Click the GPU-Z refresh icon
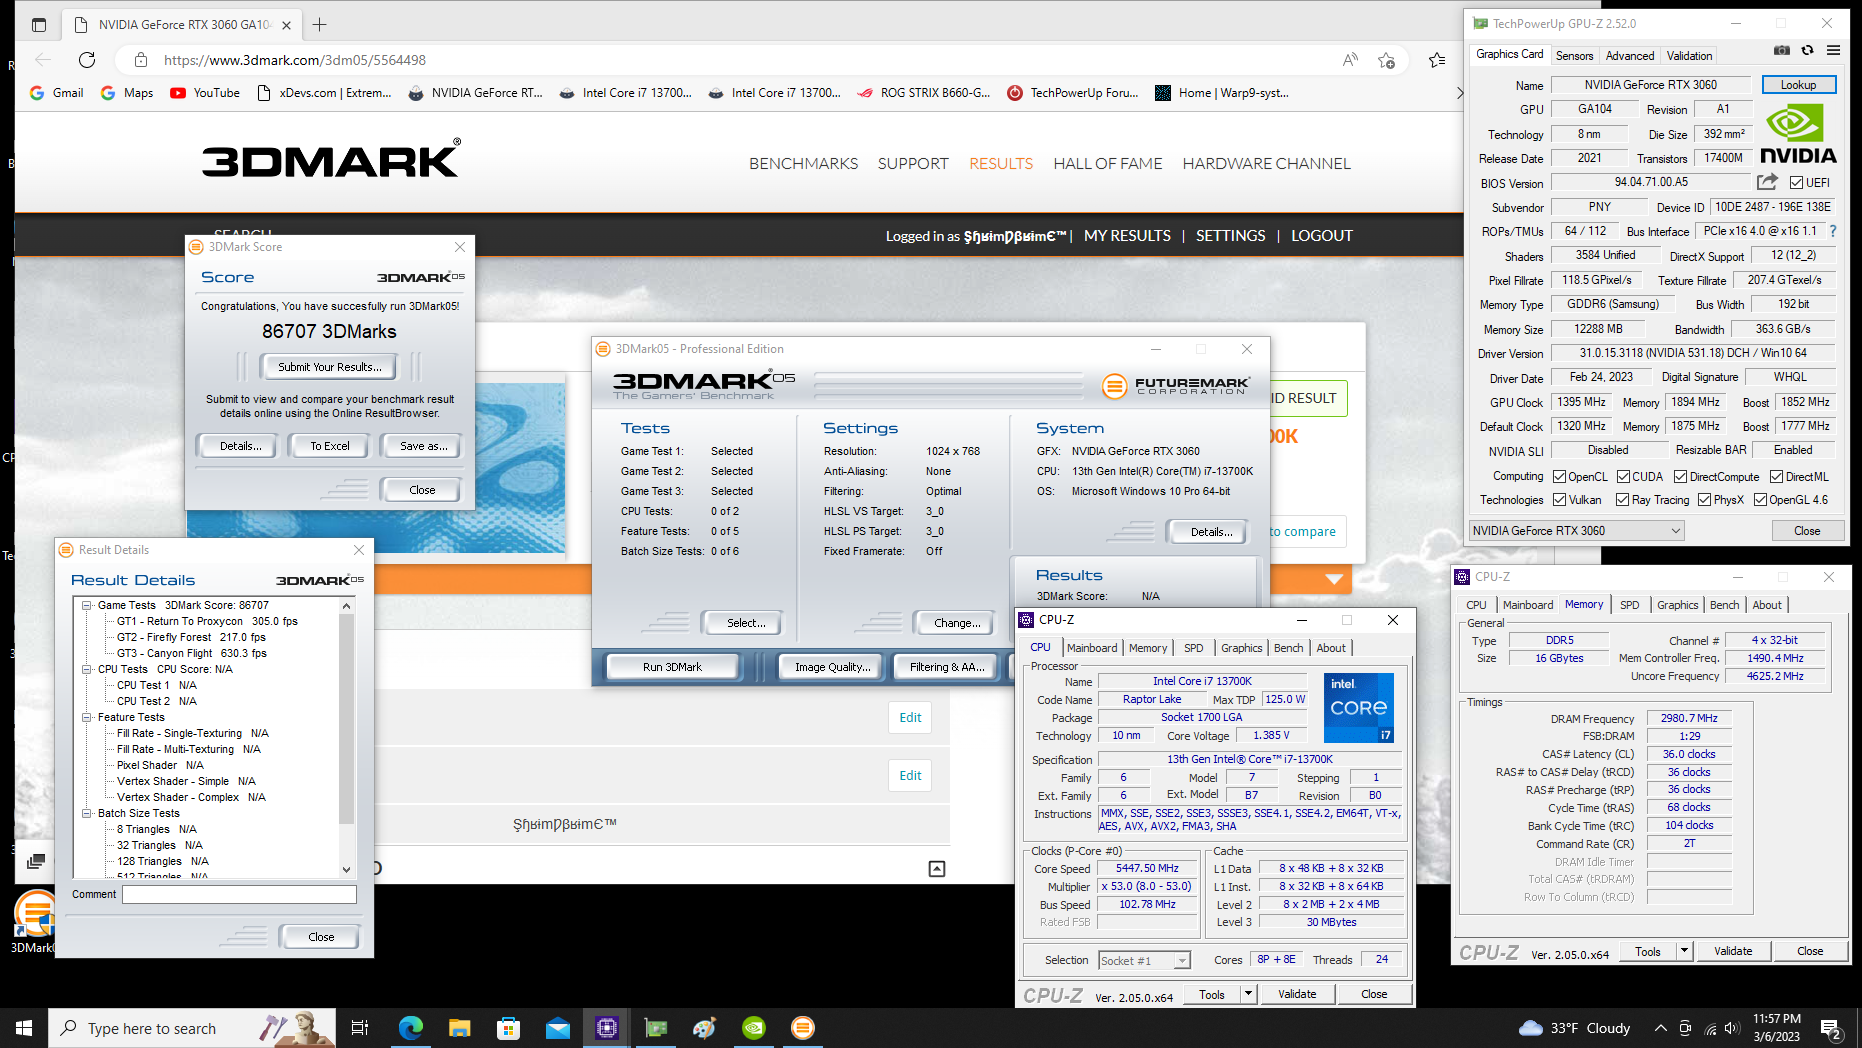 pyautogui.click(x=1807, y=50)
